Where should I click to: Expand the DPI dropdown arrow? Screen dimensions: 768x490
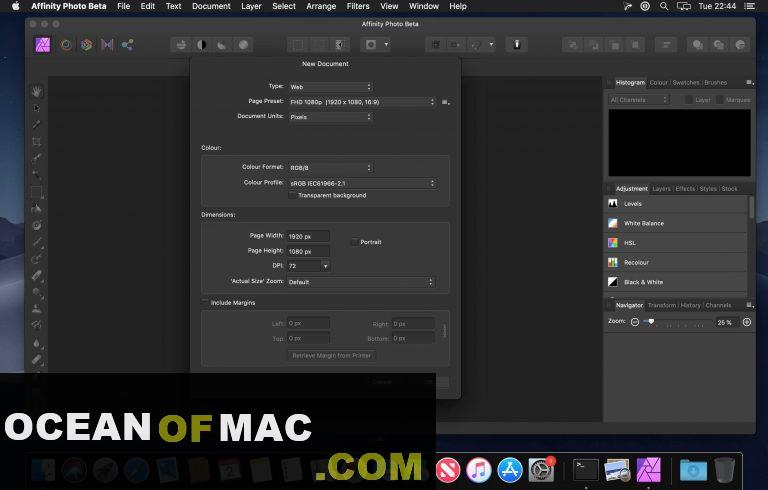click(325, 266)
